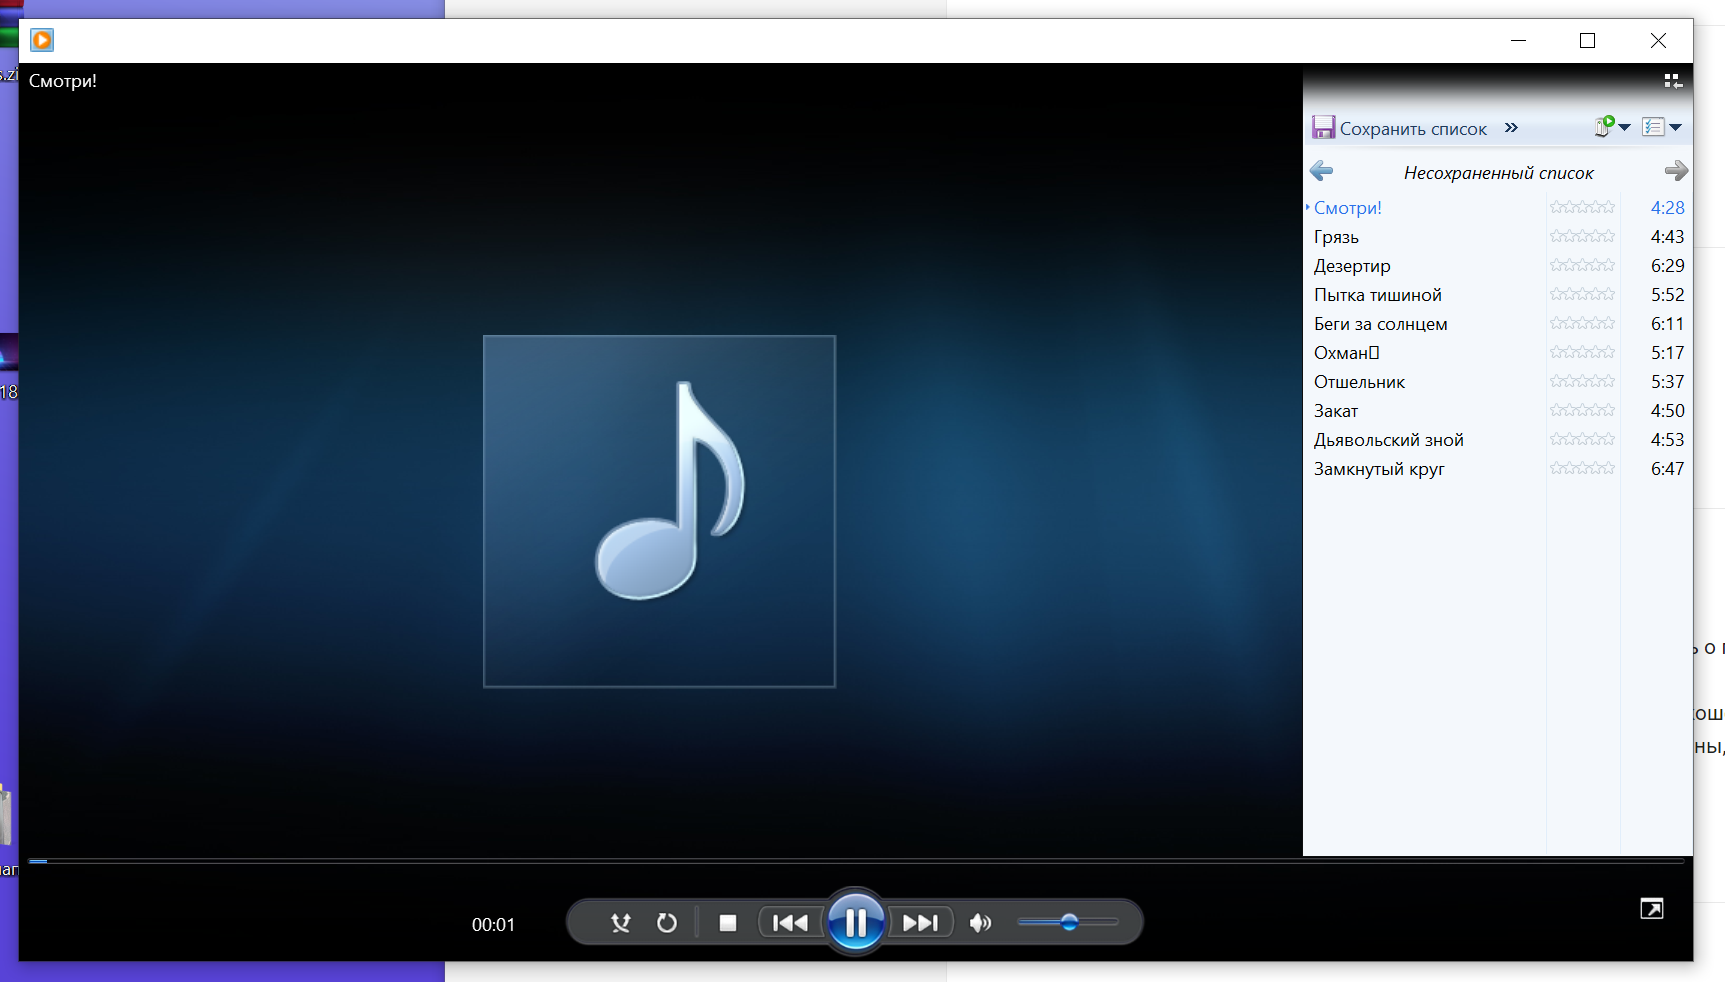Viewport: 1725px width, 982px height.
Task: Select the track Отшельник
Action: tap(1359, 382)
